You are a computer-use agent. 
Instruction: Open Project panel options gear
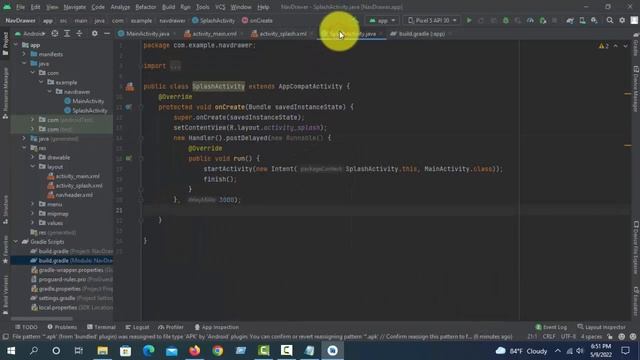pyautogui.click(x=94, y=33)
